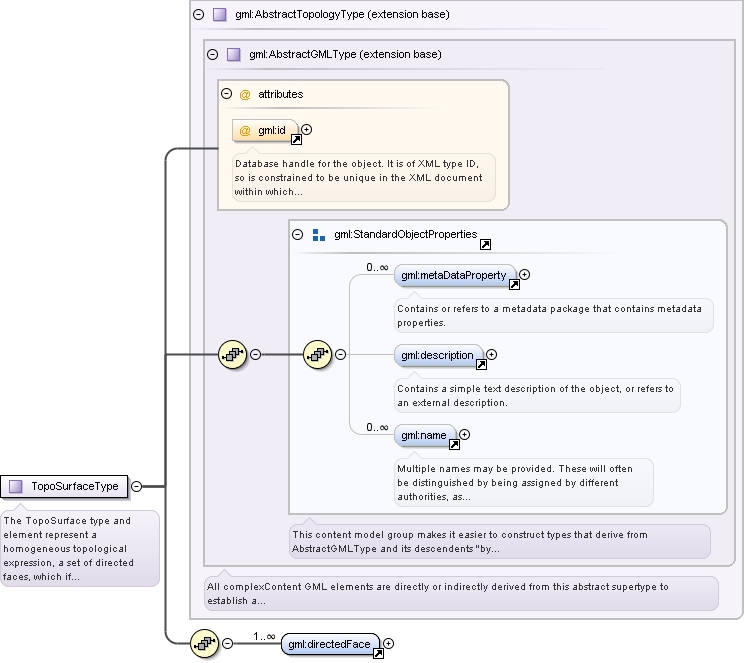745x663 pixels.
Task: Open the reference arrow on gml:id attribute
Action: (x=296, y=139)
